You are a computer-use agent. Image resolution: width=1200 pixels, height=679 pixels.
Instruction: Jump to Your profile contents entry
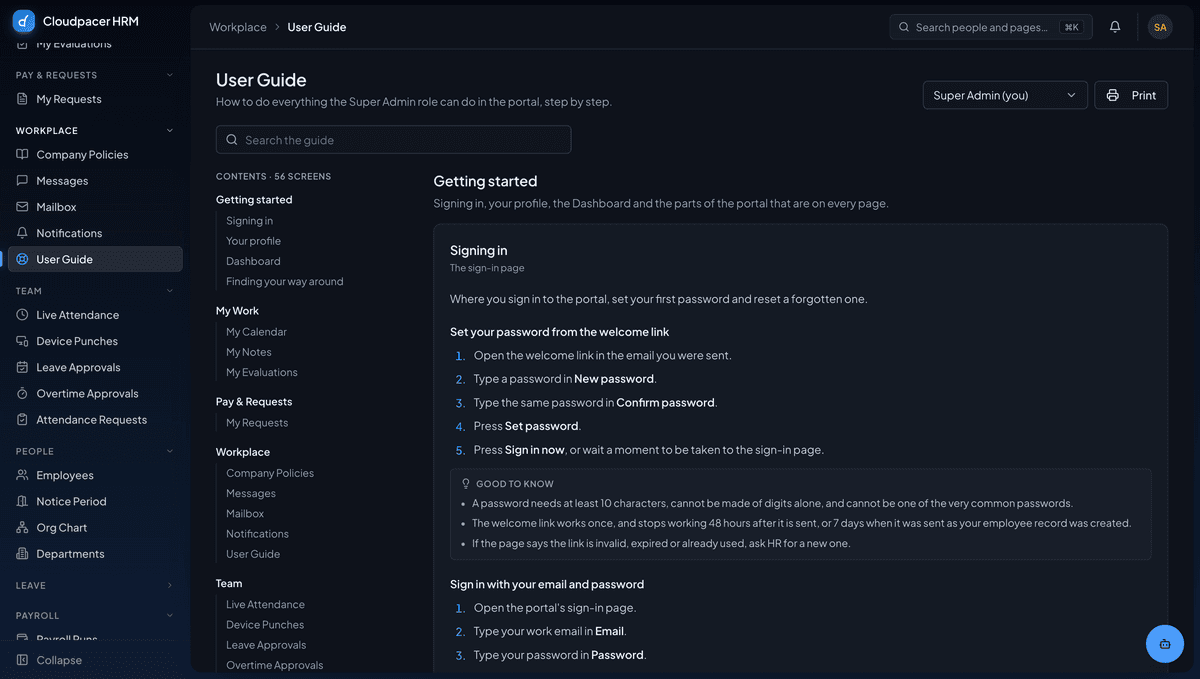point(253,241)
